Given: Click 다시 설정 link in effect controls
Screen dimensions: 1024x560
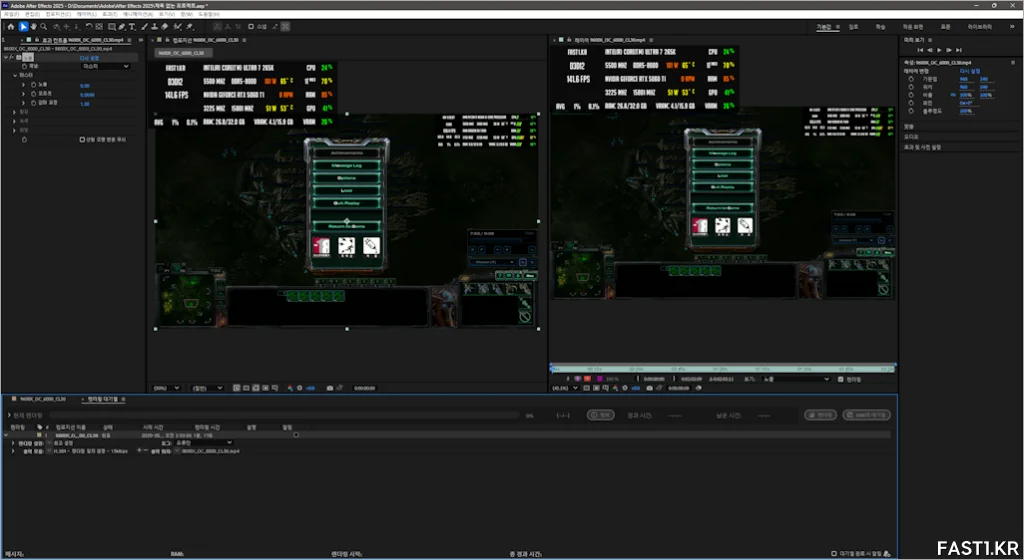Looking at the screenshot, I should click(x=89, y=58).
